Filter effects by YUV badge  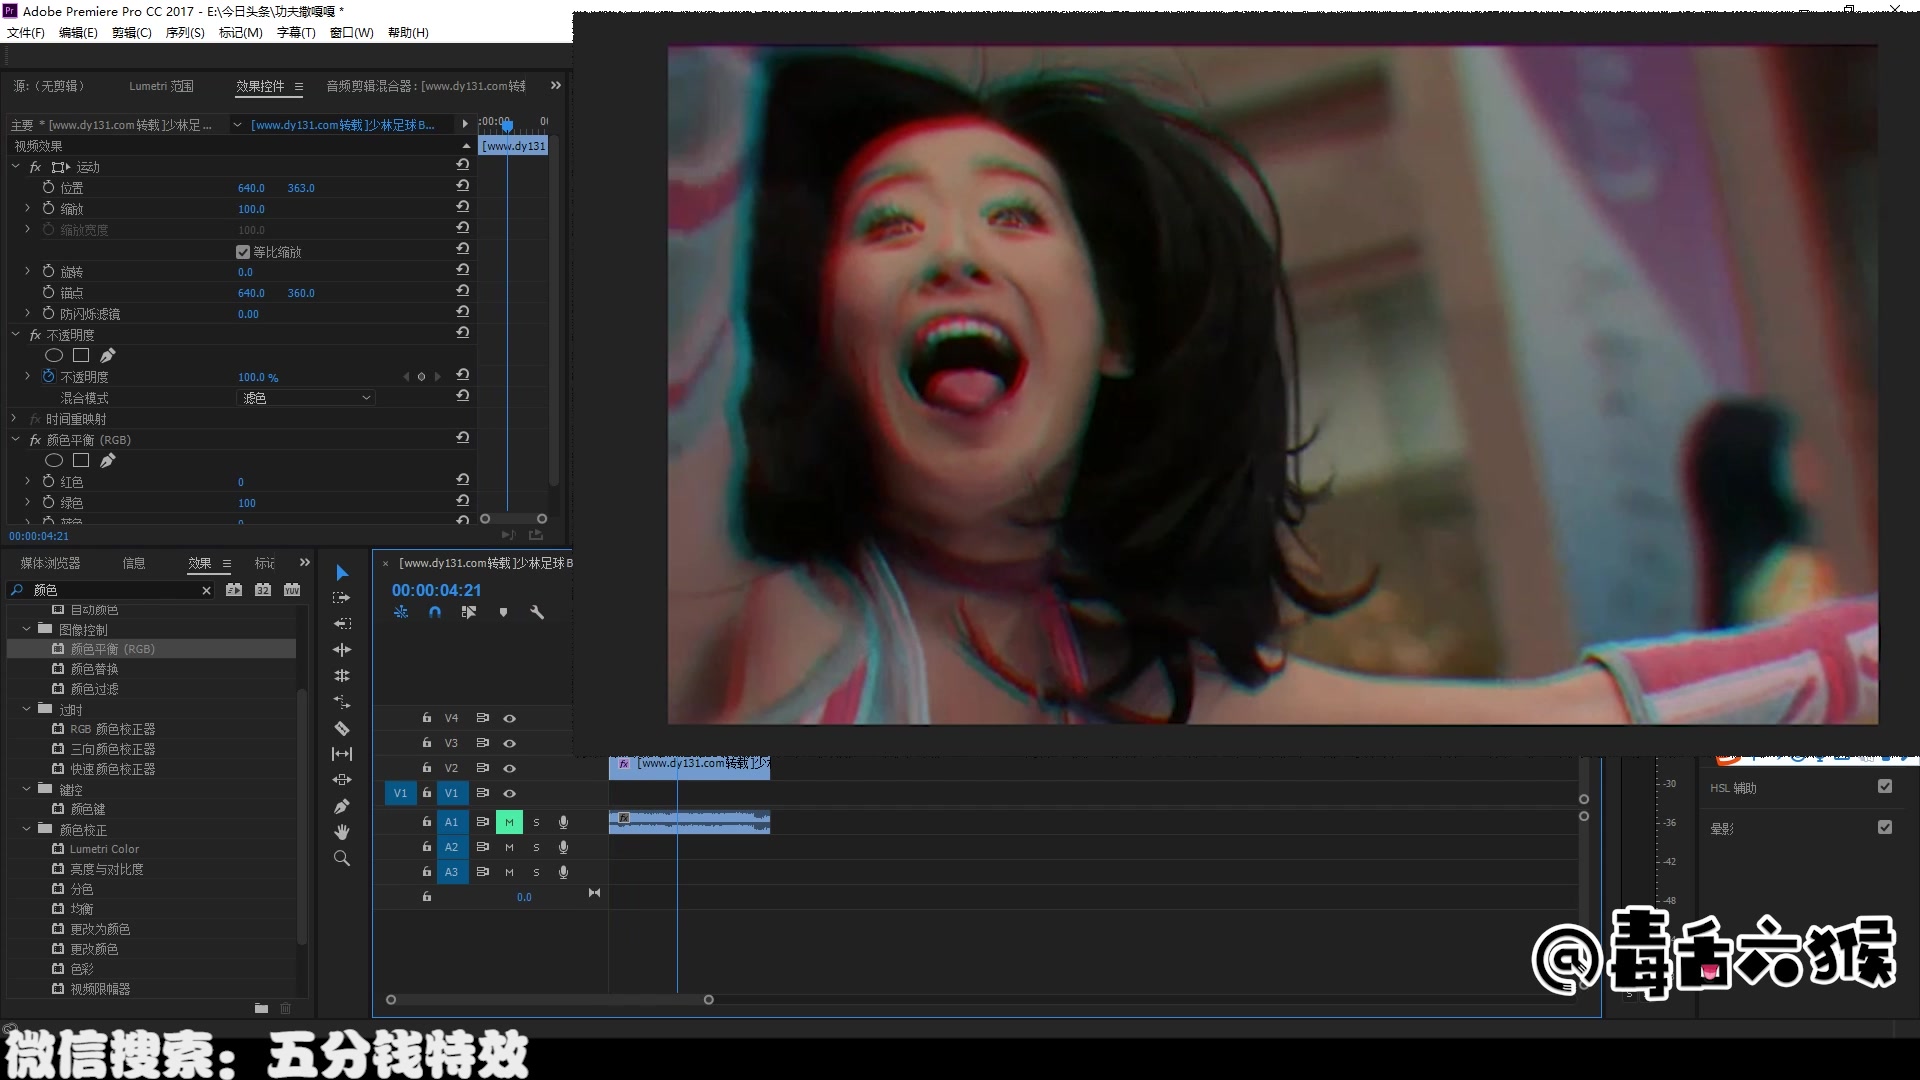(x=292, y=590)
